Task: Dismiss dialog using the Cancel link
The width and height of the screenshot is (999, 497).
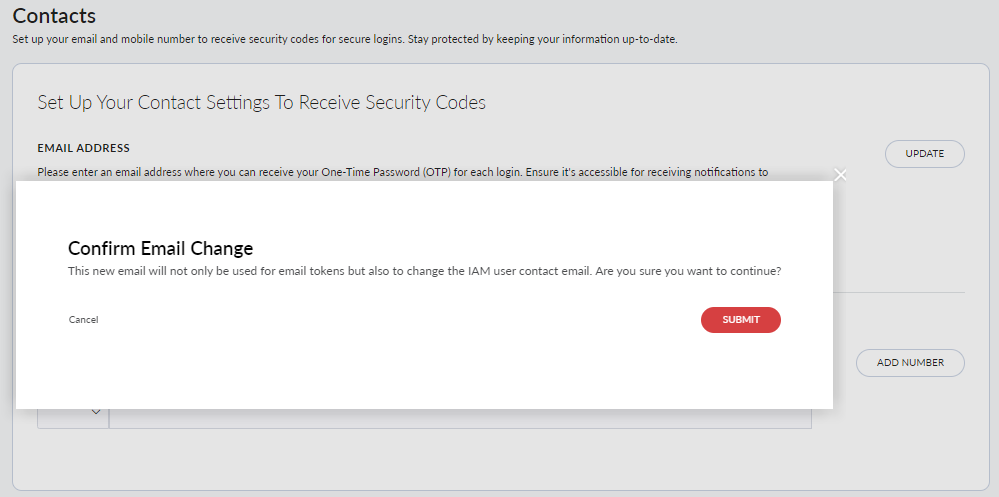Action: pyautogui.click(x=83, y=320)
